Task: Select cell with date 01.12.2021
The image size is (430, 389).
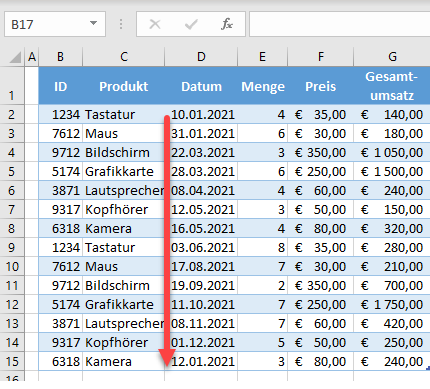Action: (x=201, y=342)
